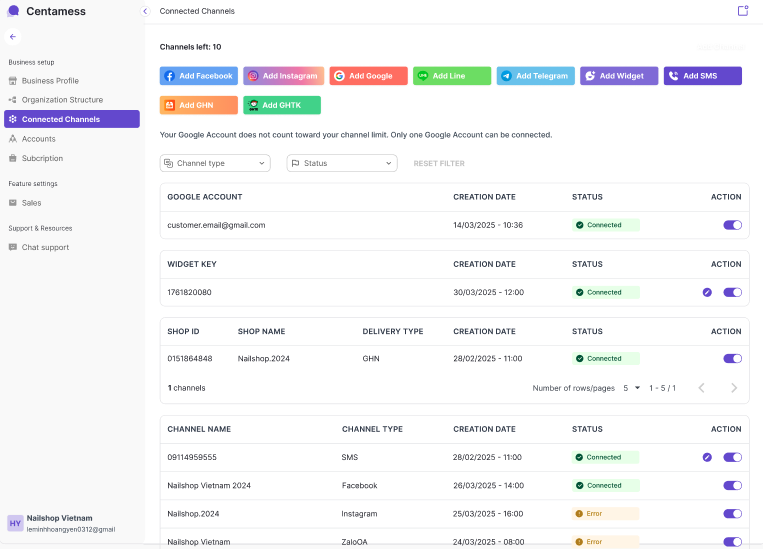Image resolution: width=763 pixels, height=549 pixels.
Task: Go to next page arrow in shop table
Action: point(734,388)
